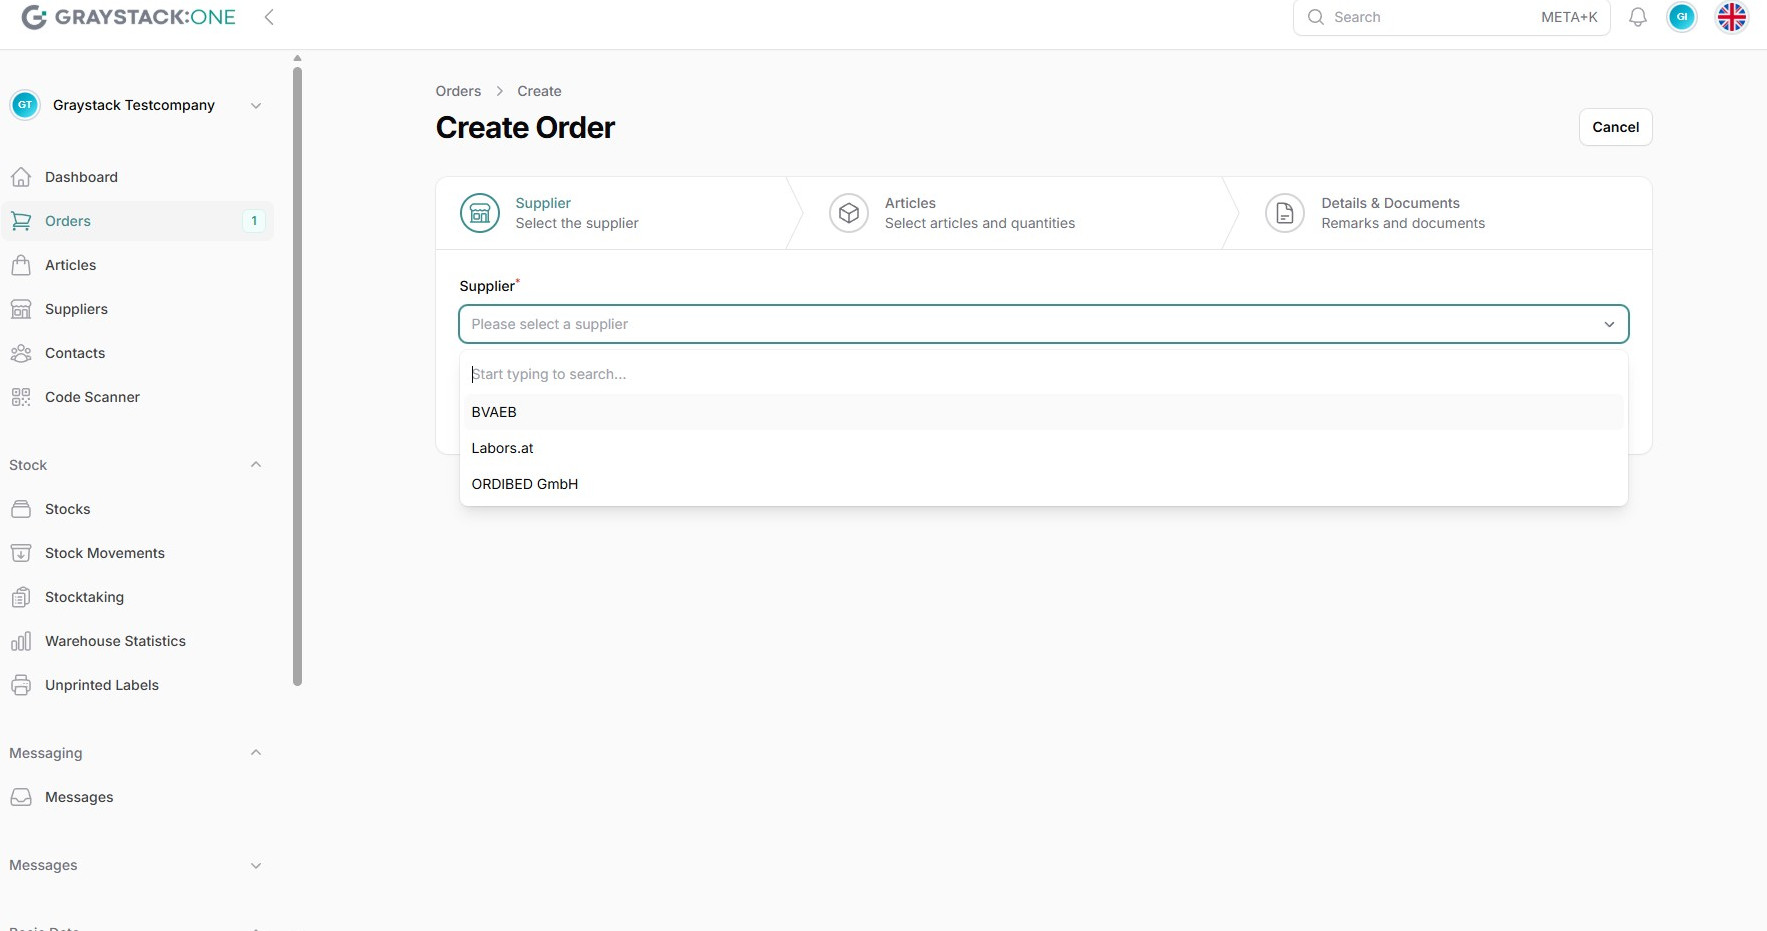Click the supplier search text field
This screenshot has width=1767, height=931.
click(x=1043, y=374)
